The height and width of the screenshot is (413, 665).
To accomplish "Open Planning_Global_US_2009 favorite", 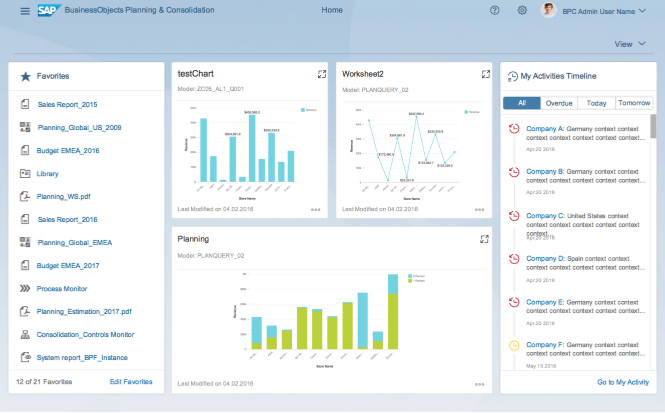I will click(79, 127).
